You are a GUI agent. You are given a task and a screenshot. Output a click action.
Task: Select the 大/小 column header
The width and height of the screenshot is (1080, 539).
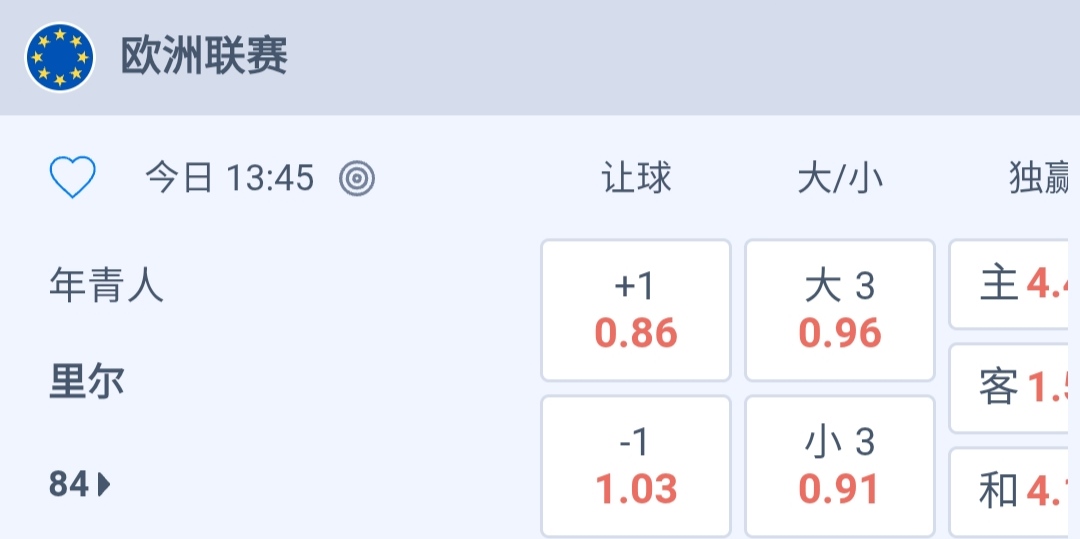(840, 179)
